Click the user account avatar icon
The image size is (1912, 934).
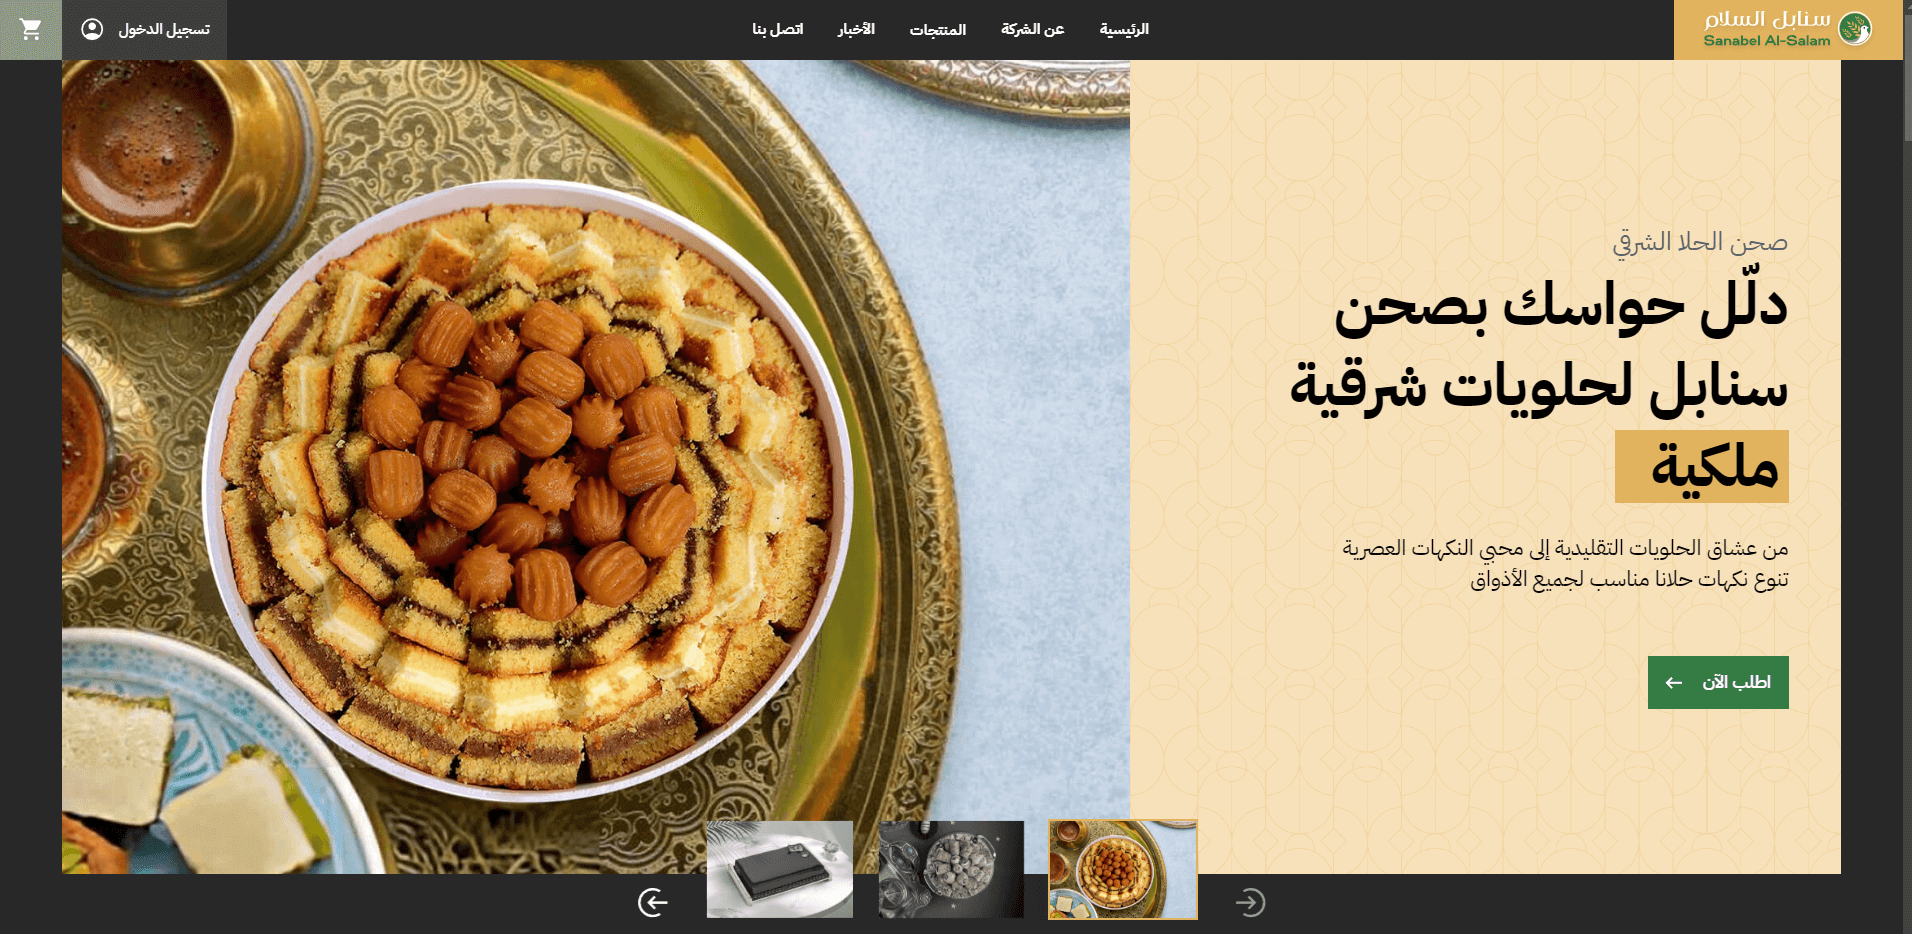click(x=92, y=29)
